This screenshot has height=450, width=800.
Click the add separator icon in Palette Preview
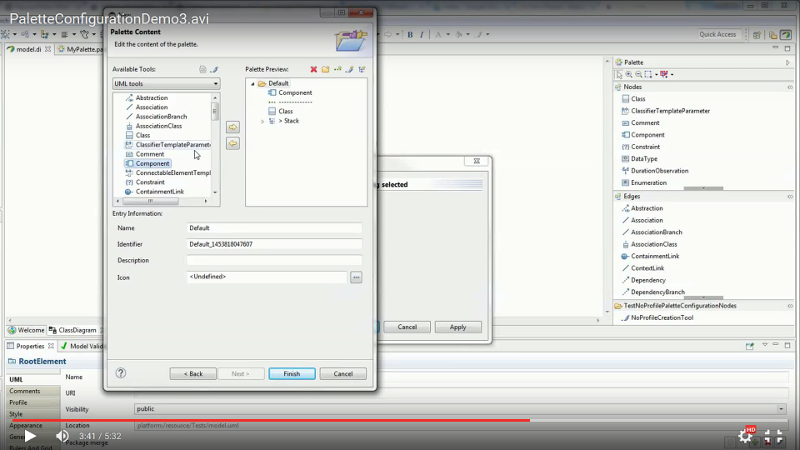[338, 69]
